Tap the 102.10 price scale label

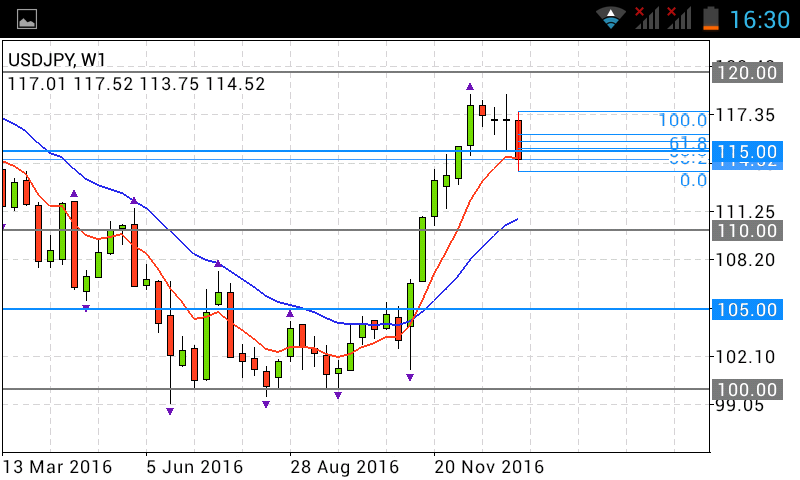[745, 357]
